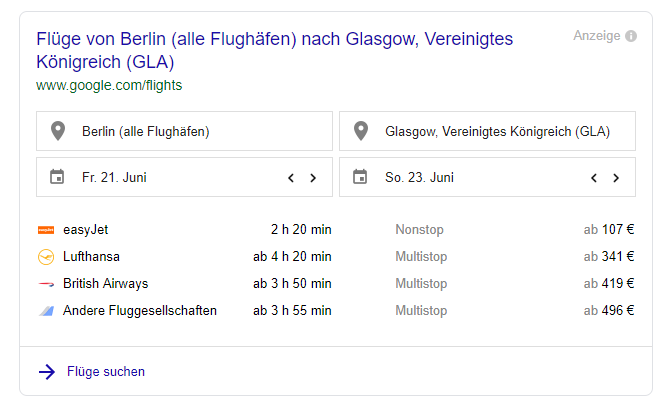Viewport: 662px width, 407px height.
Task: Click the Anzeige info icon
Action: (x=631, y=36)
